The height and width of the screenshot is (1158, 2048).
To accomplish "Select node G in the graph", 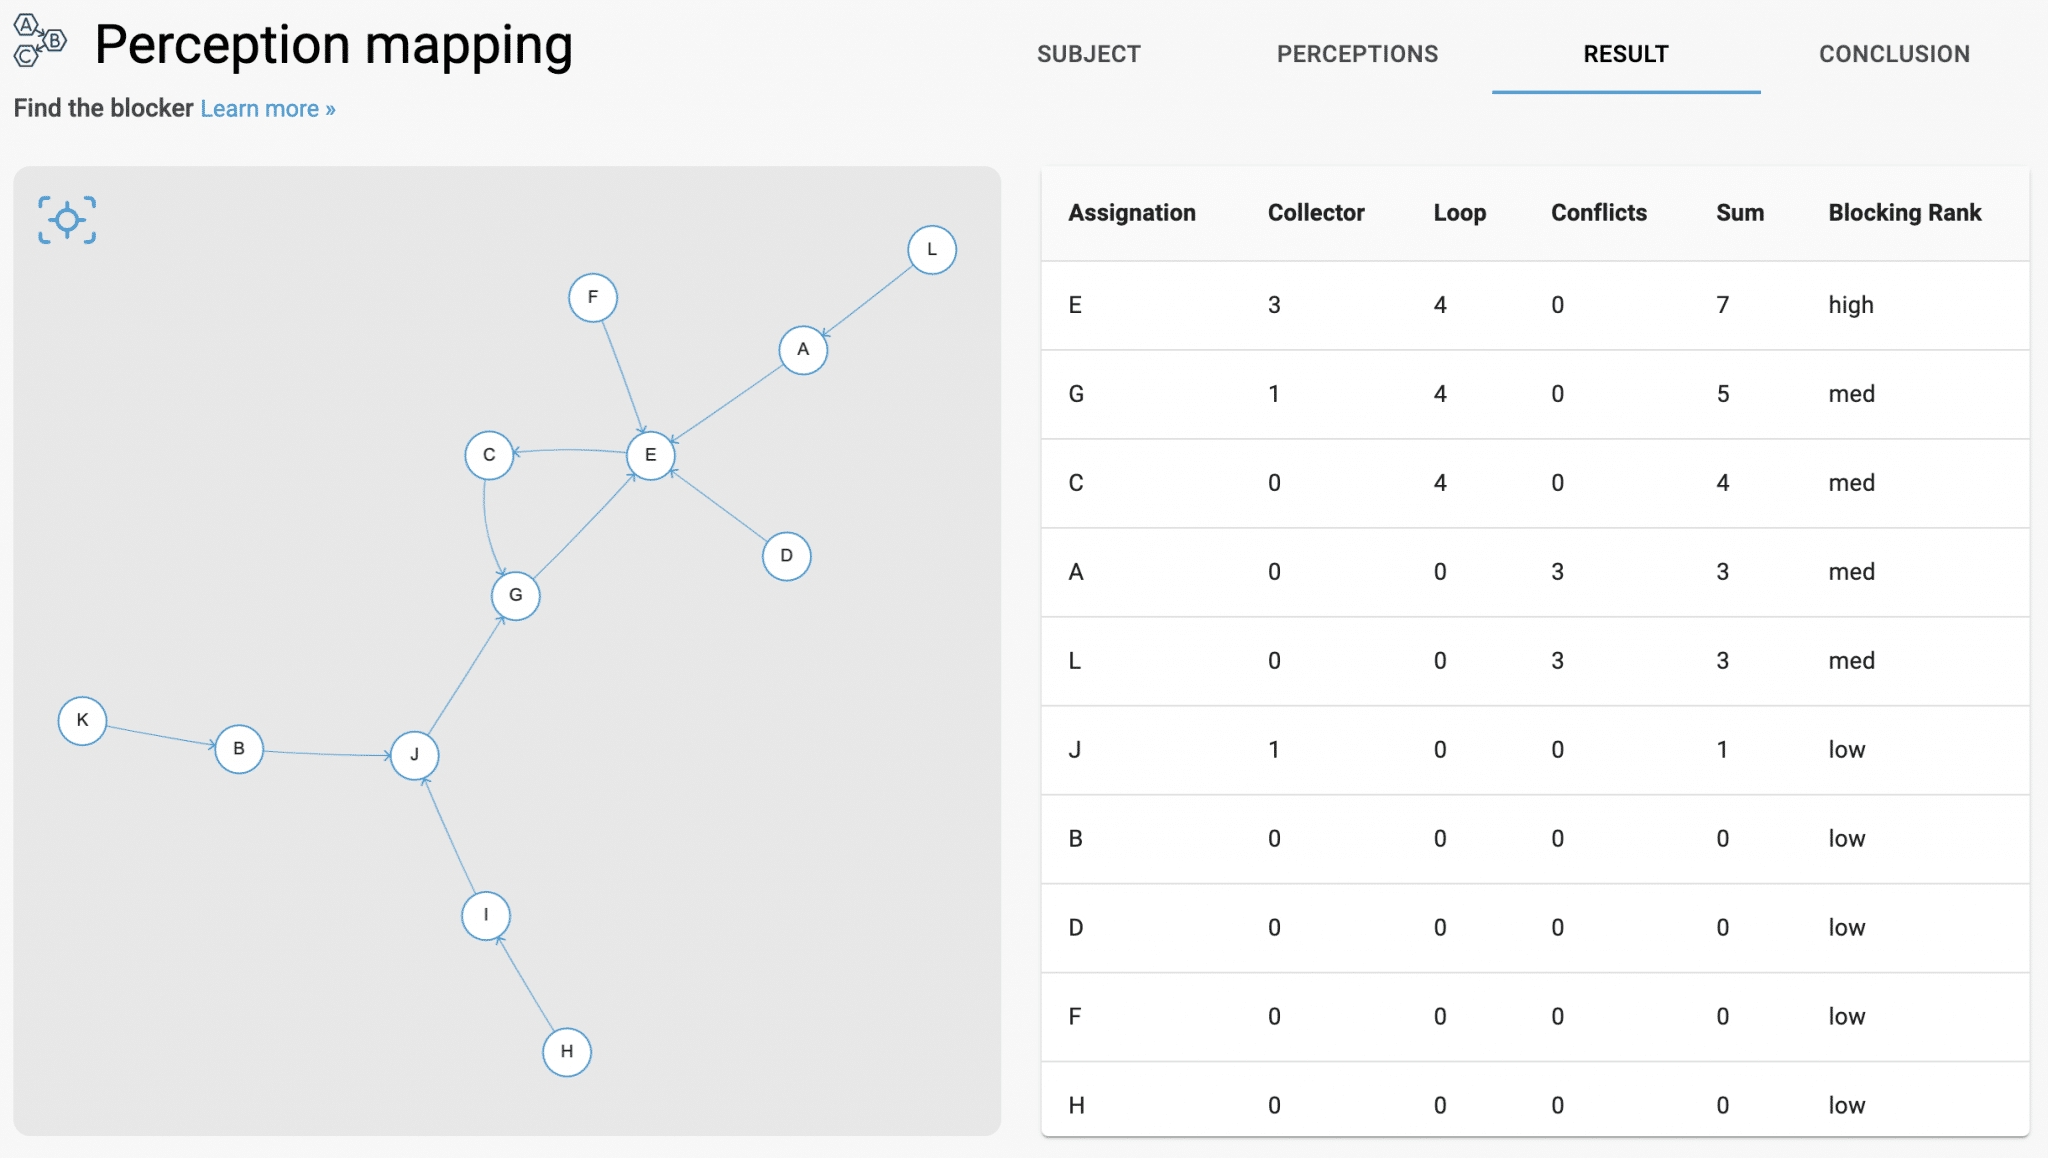I will coord(516,596).
